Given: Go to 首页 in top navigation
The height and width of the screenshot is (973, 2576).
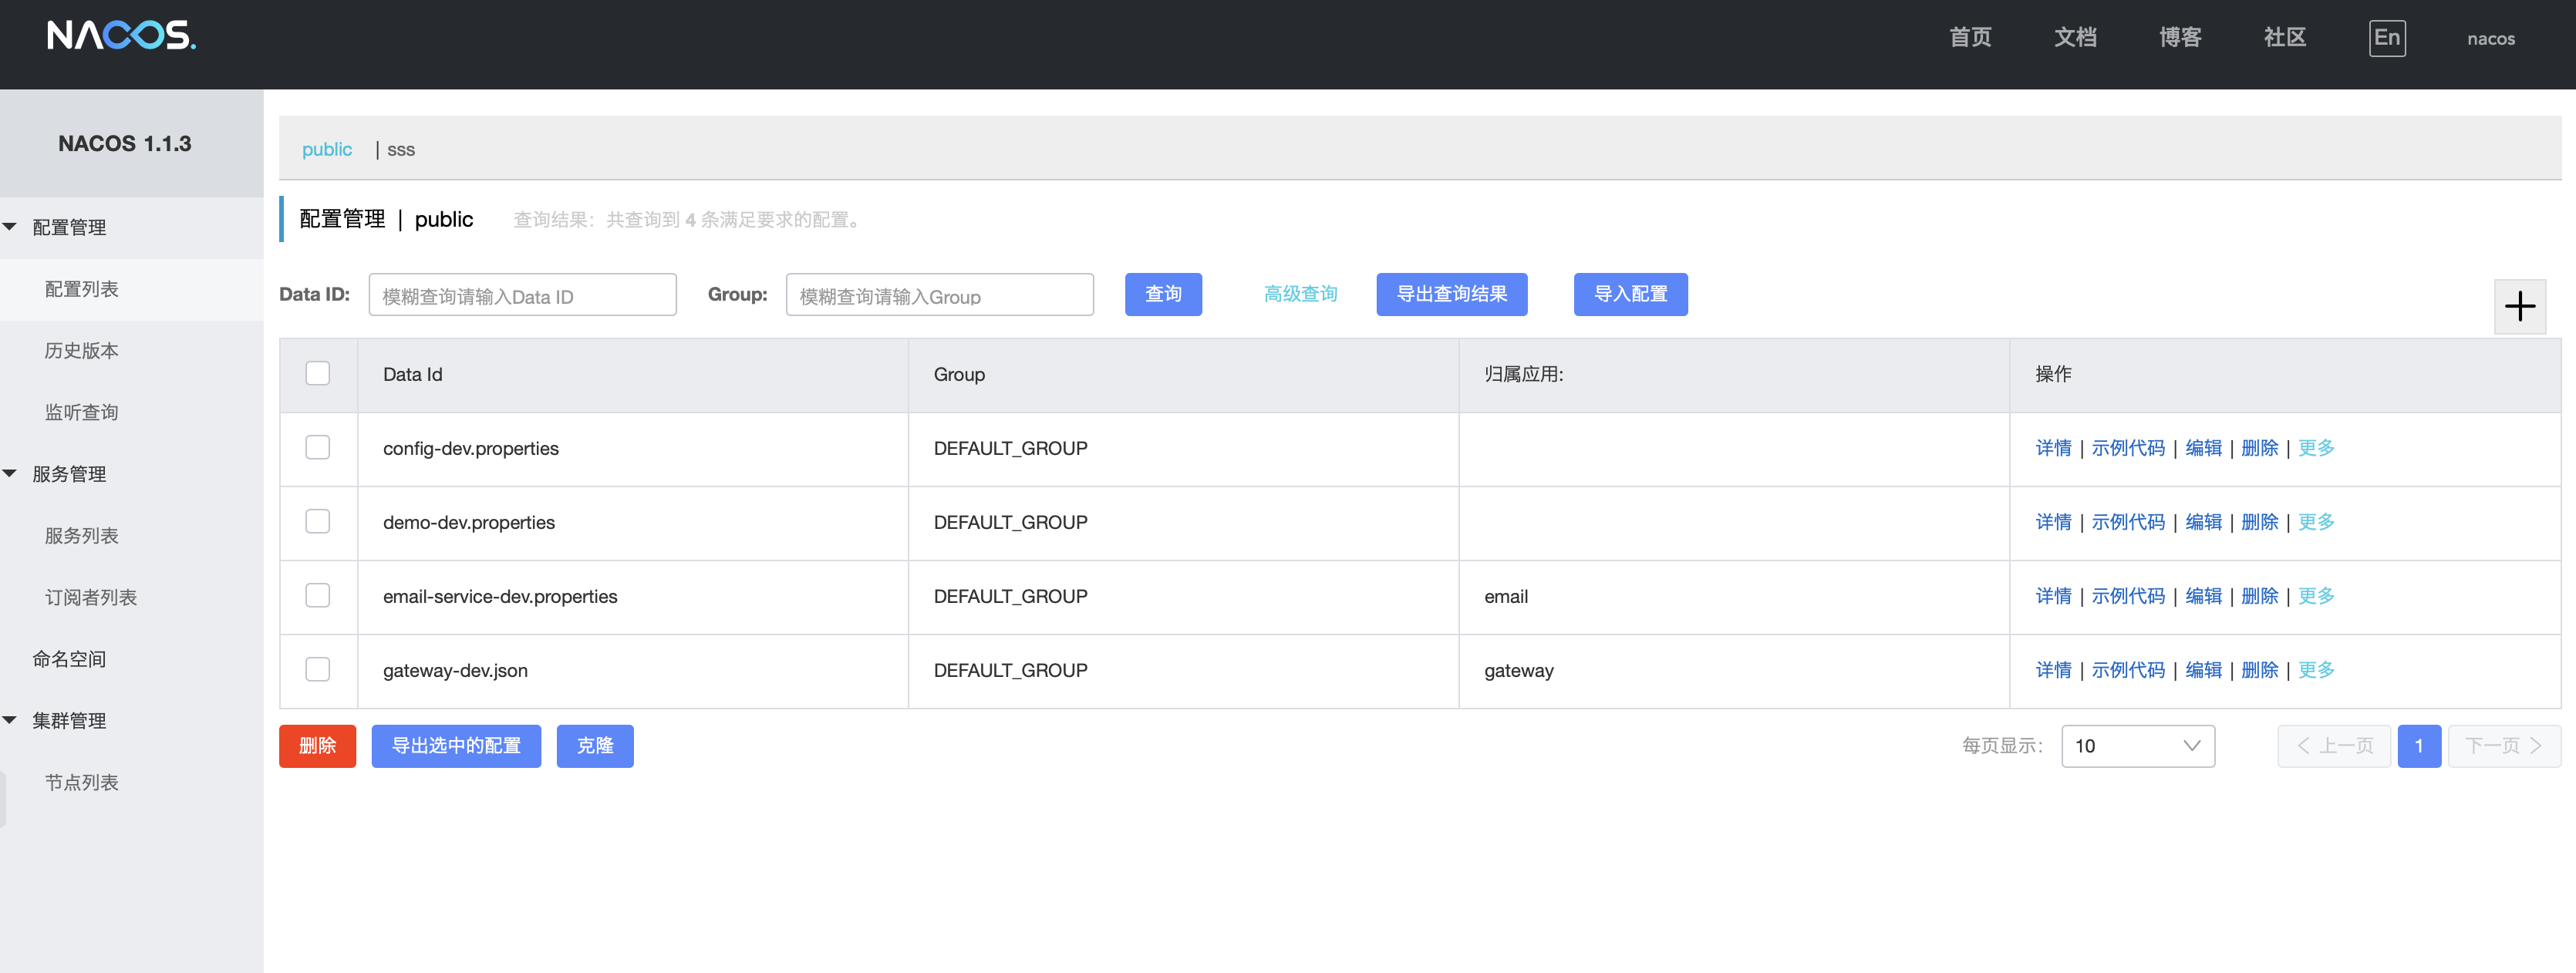Looking at the screenshot, I should 1970,37.
